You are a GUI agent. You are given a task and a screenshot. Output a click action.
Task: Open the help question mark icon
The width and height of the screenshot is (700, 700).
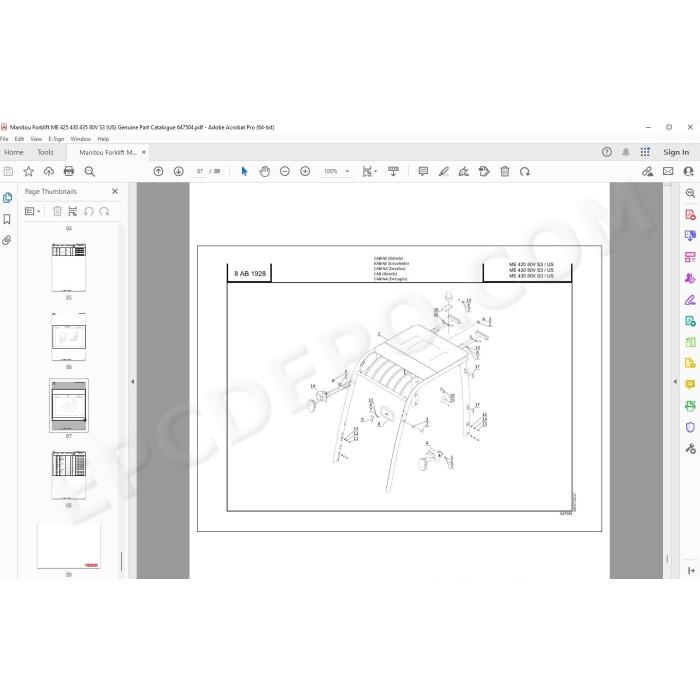pos(607,152)
